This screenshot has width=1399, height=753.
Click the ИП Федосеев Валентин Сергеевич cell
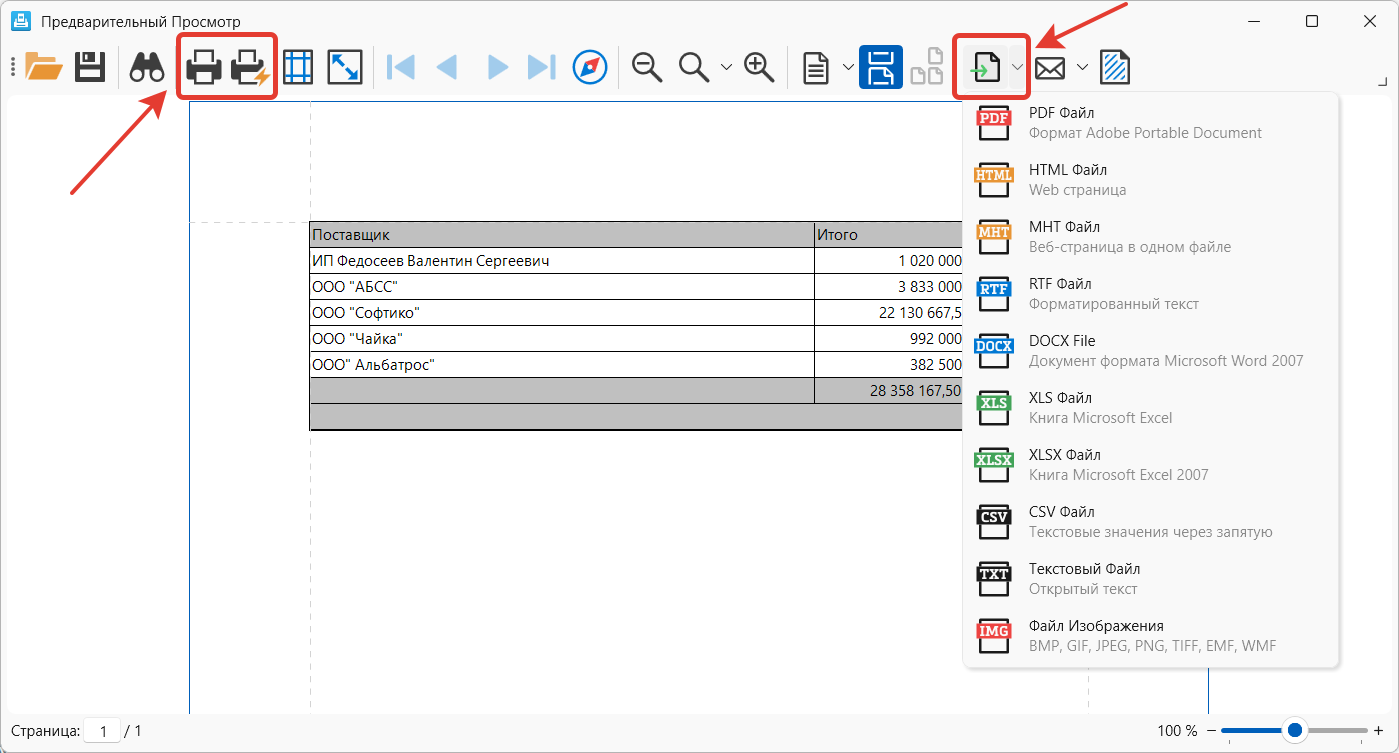click(x=562, y=261)
